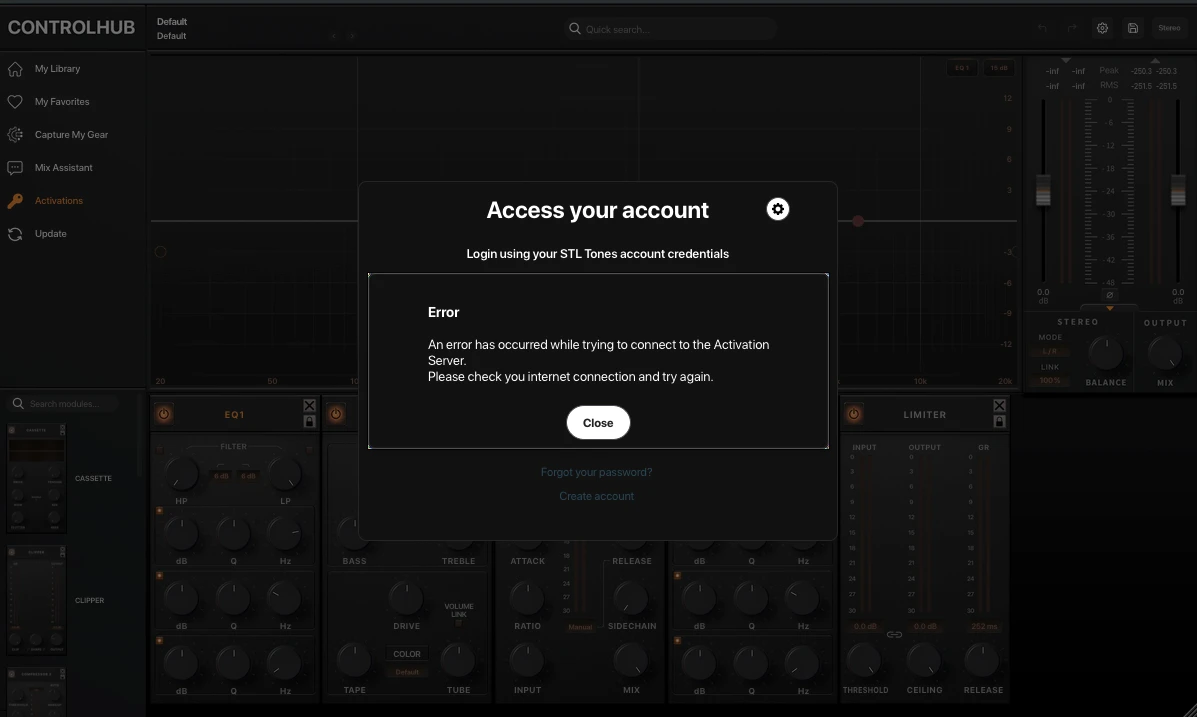Viewport: 1197px width, 717px height.
Task: Open the 15 dB range selector
Action: [999, 68]
